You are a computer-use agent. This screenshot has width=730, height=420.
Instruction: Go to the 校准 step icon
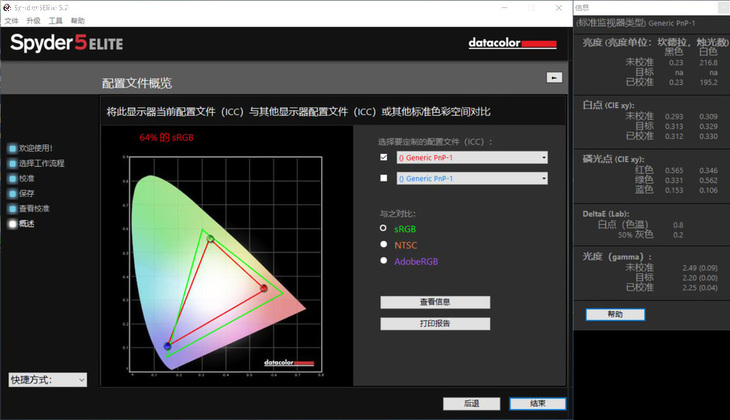click(13, 178)
